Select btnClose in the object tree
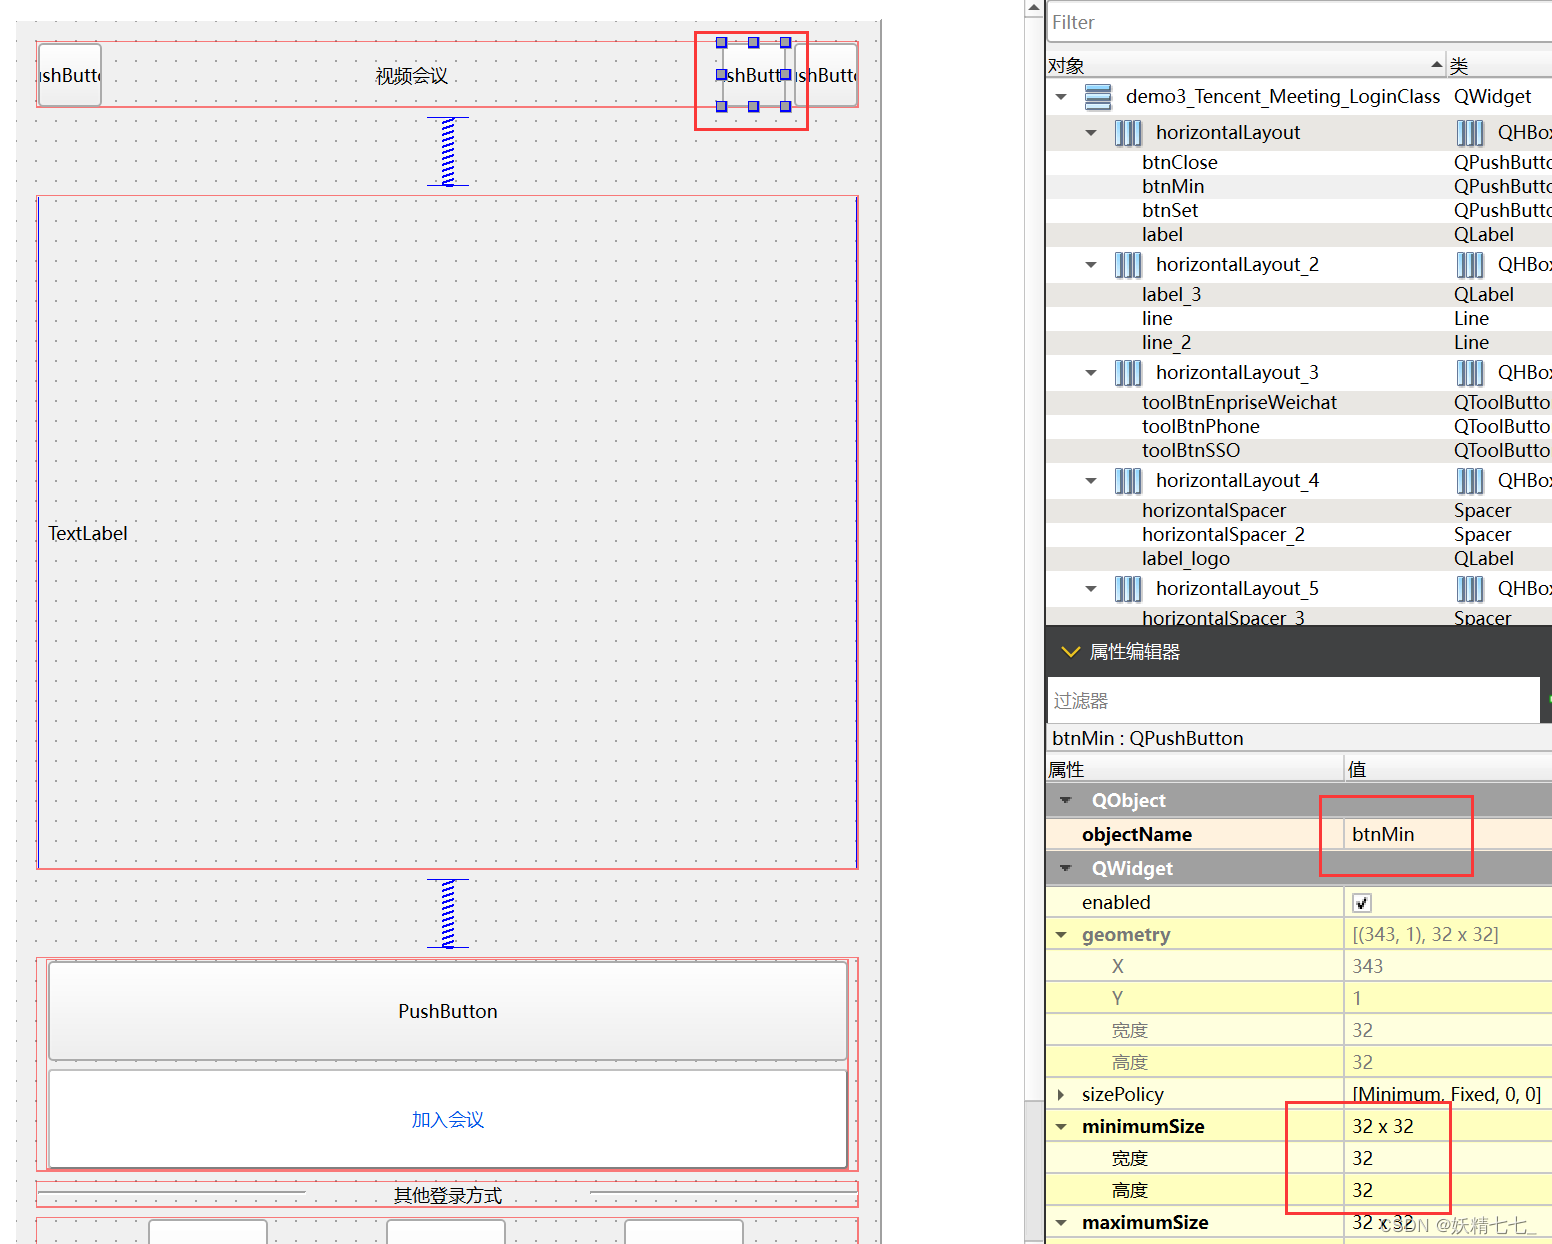Image resolution: width=1552 pixels, height=1244 pixels. (1180, 163)
